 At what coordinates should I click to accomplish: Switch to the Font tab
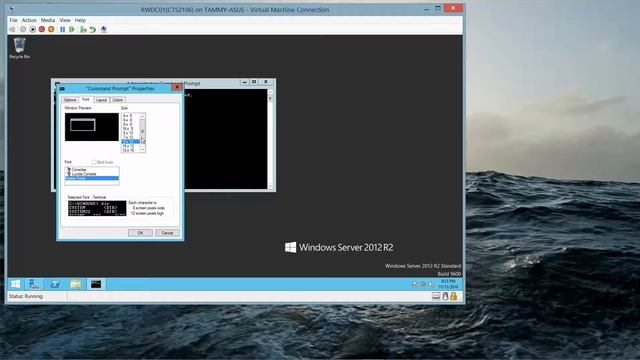(x=86, y=99)
